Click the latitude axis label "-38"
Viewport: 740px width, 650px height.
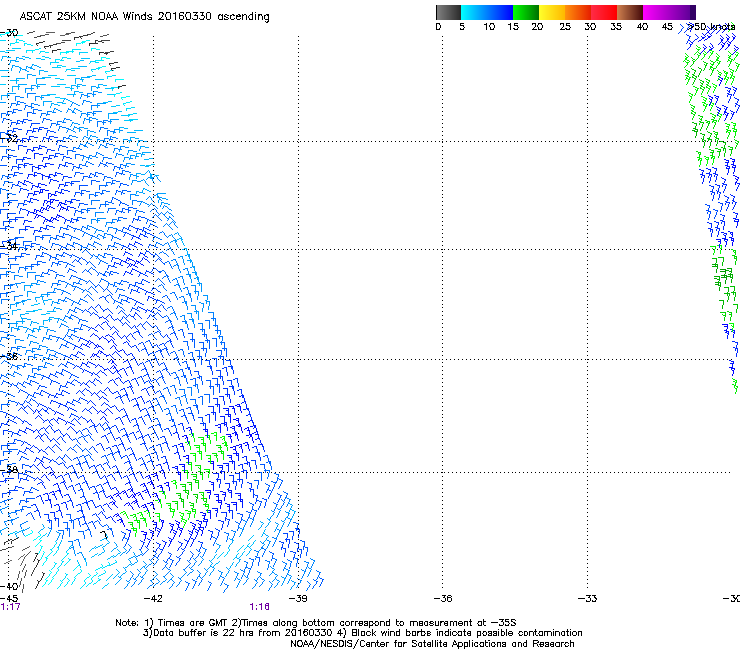coord(9,470)
